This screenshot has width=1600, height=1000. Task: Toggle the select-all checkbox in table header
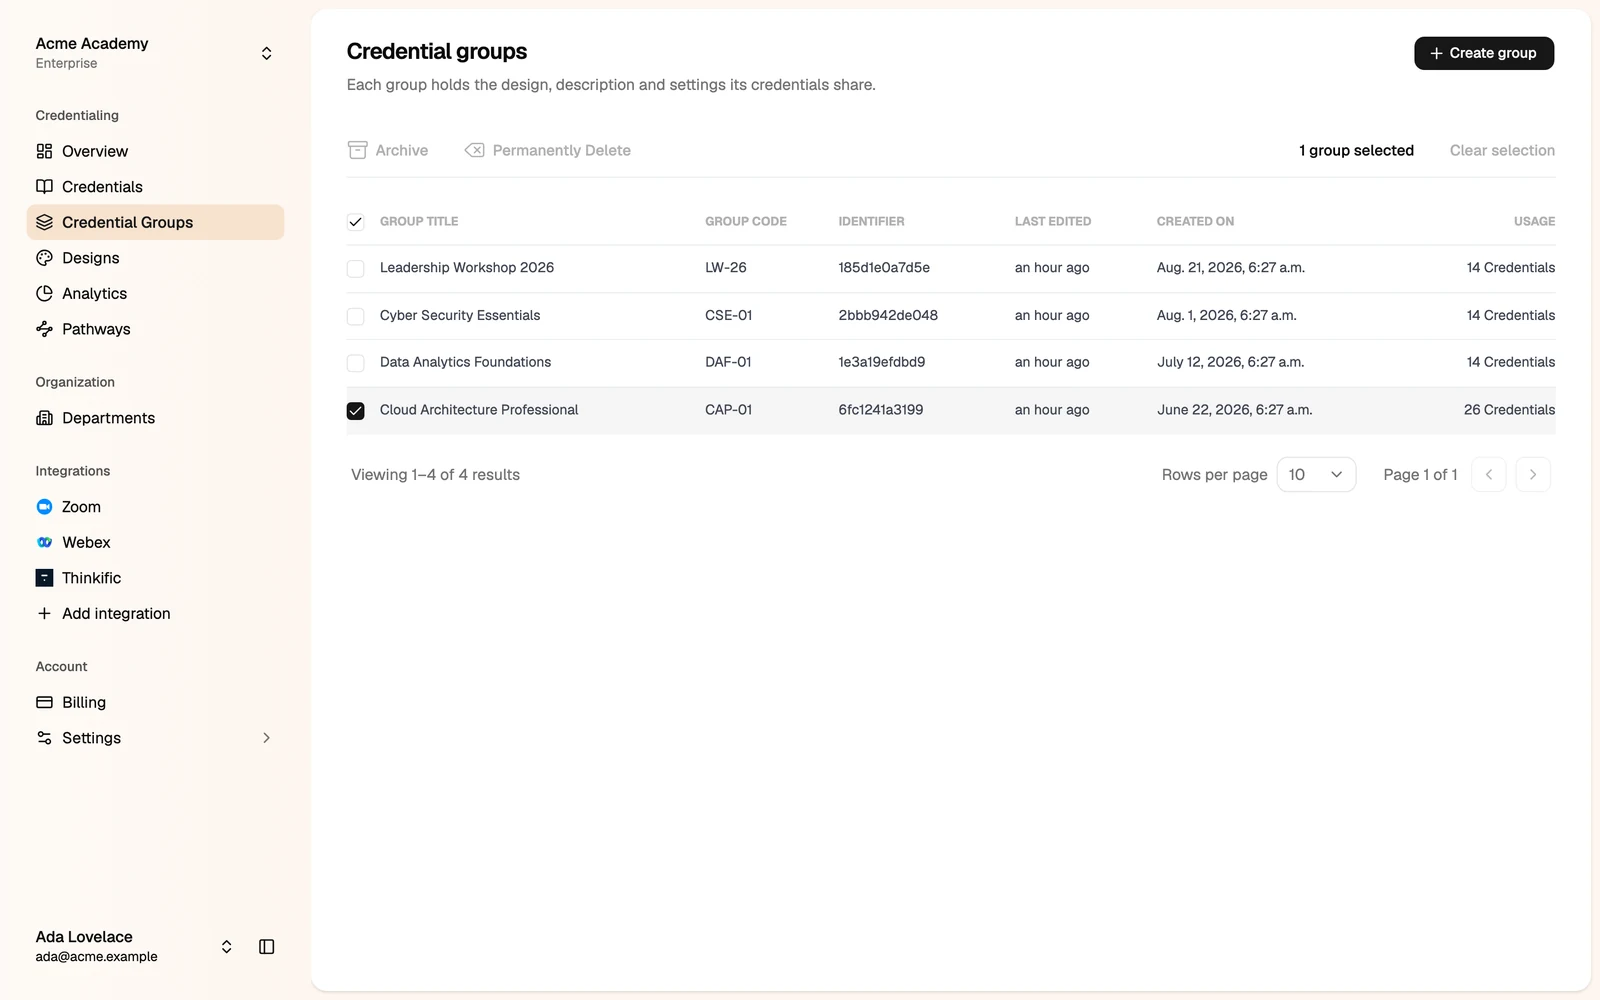355,222
